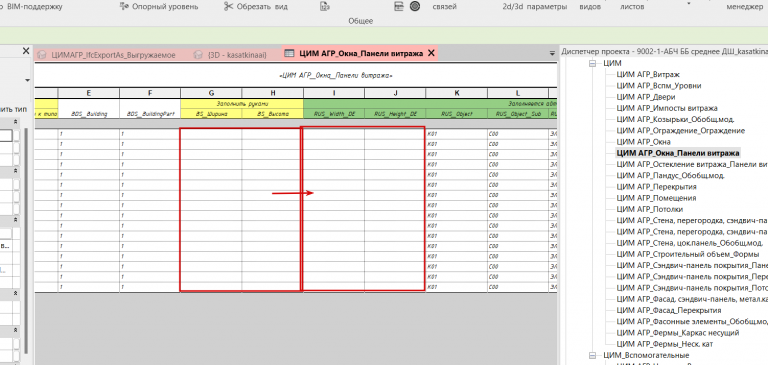Click the RUS_Object_Sub header cell

tap(518, 114)
